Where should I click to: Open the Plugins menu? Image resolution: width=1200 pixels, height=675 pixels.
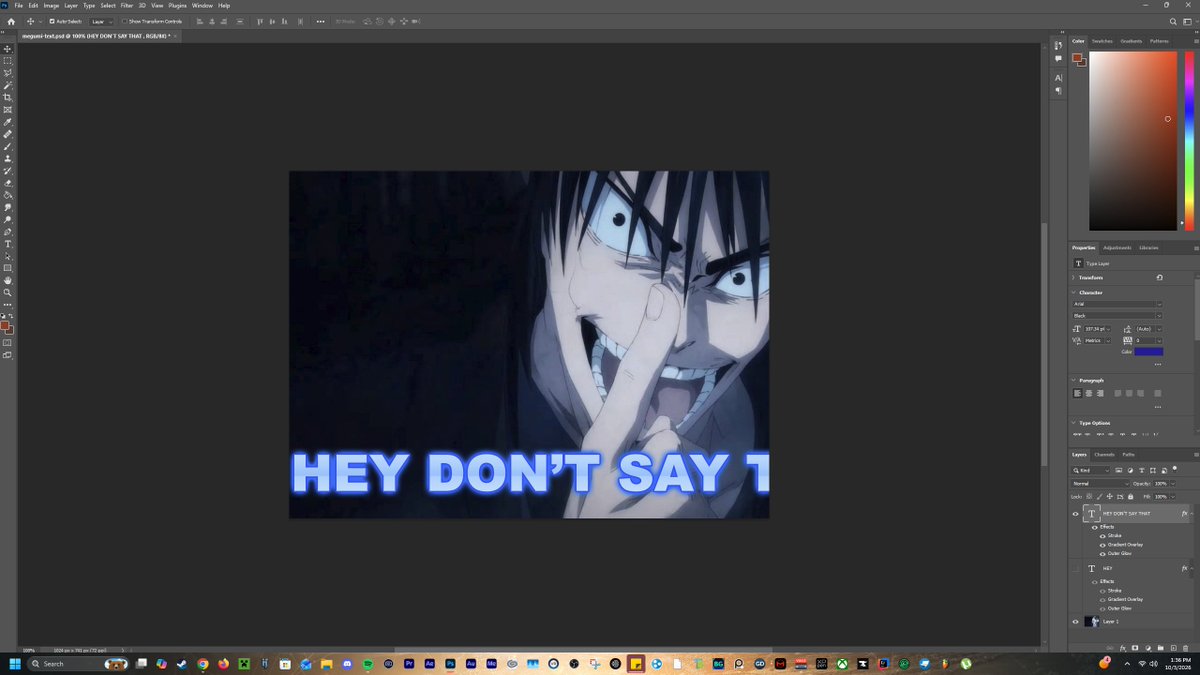point(178,5)
